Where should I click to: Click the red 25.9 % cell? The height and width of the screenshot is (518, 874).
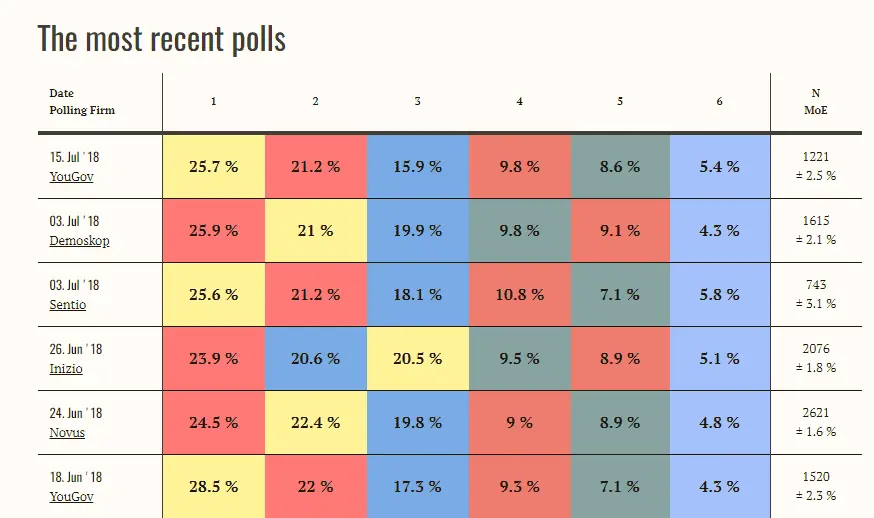[x=214, y=231]
